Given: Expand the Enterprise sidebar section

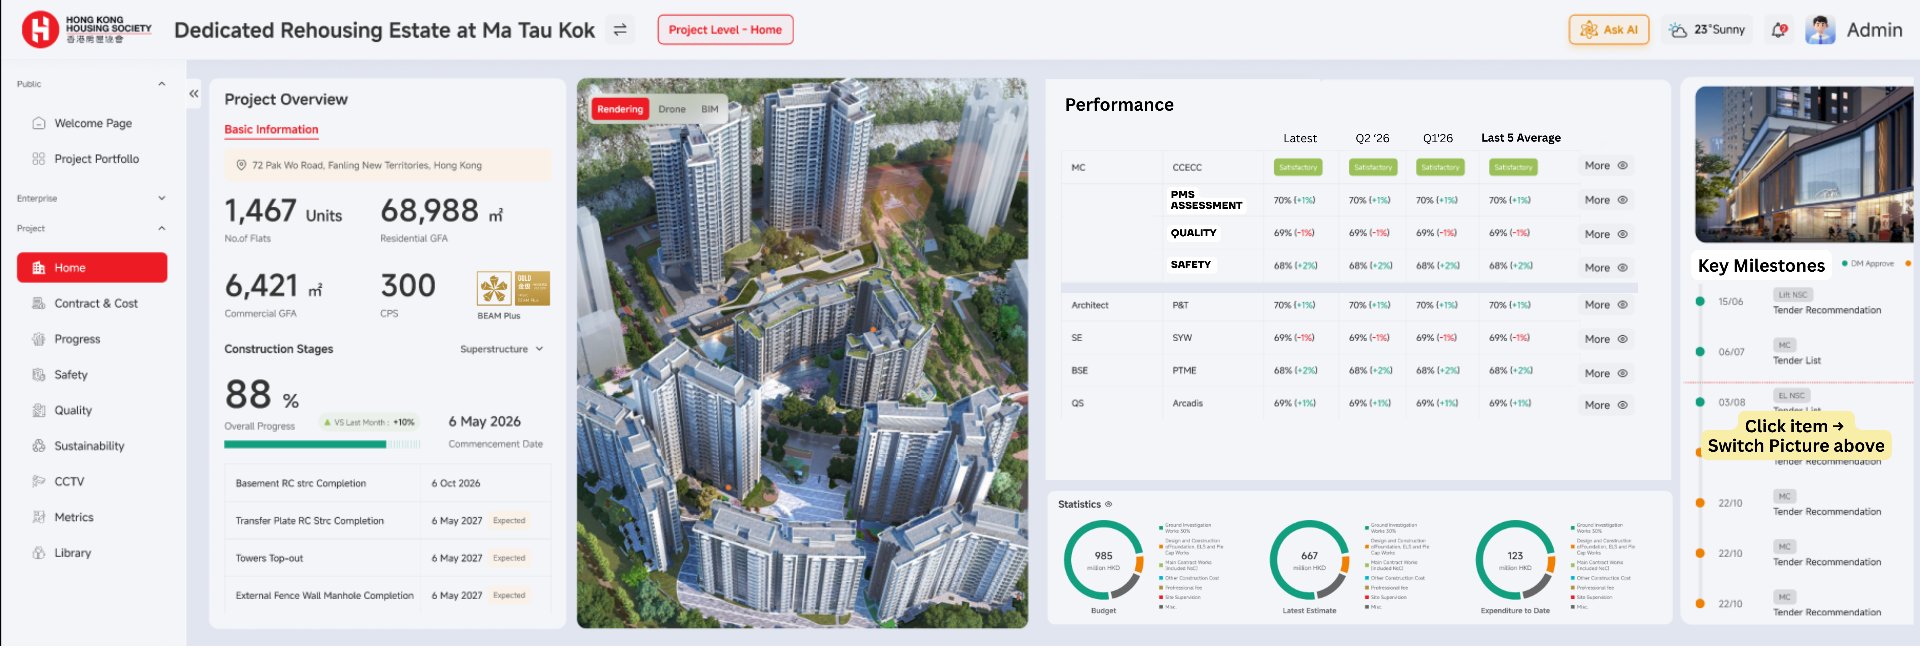Looking at the screenshot, I should coord(162,198).
